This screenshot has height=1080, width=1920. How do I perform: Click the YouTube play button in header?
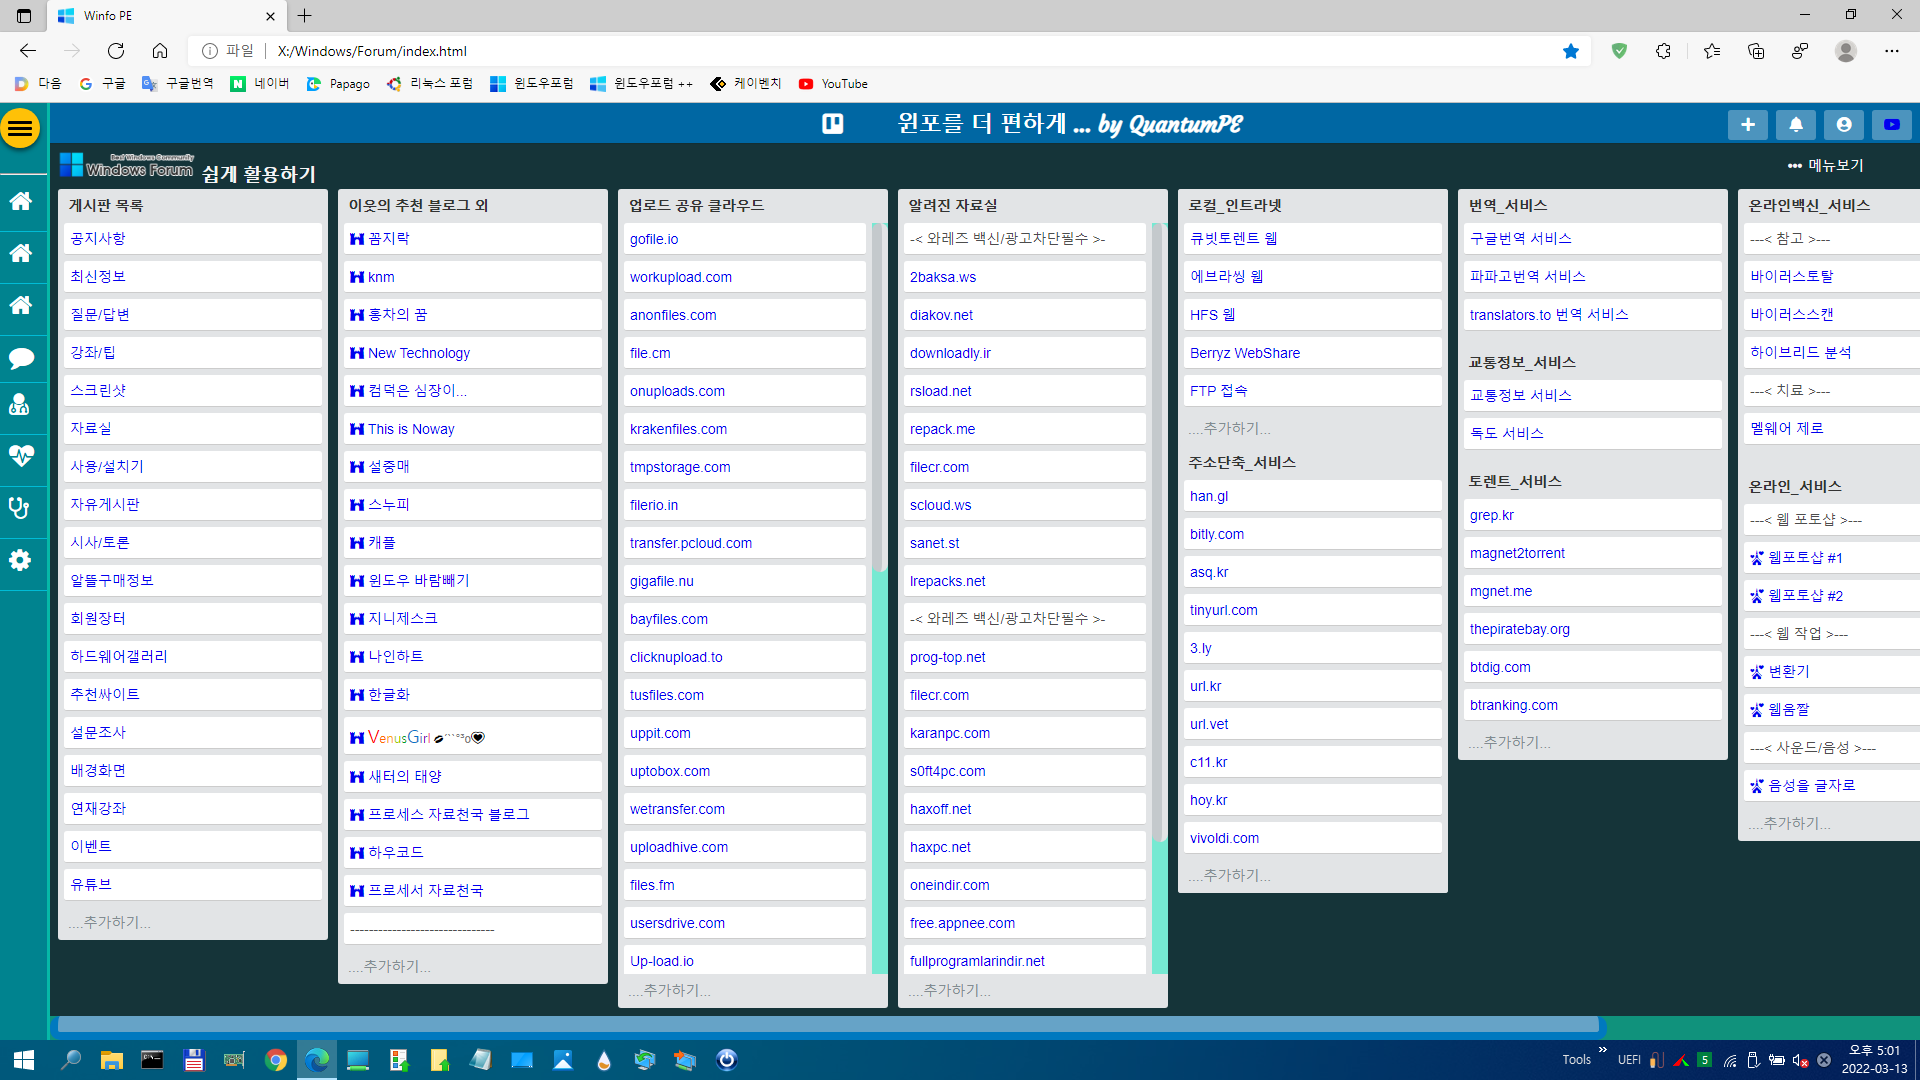tap(1891, 124)
